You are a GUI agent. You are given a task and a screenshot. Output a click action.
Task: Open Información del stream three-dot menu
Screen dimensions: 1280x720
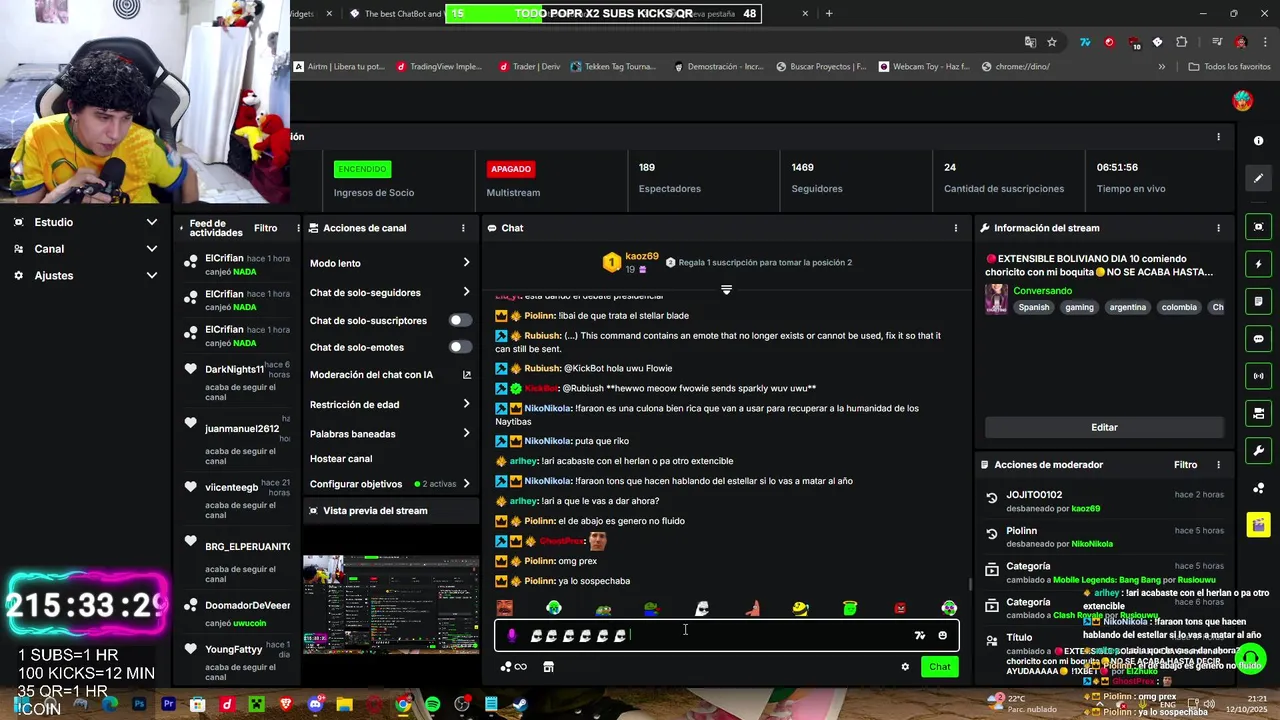point(1218,228)
